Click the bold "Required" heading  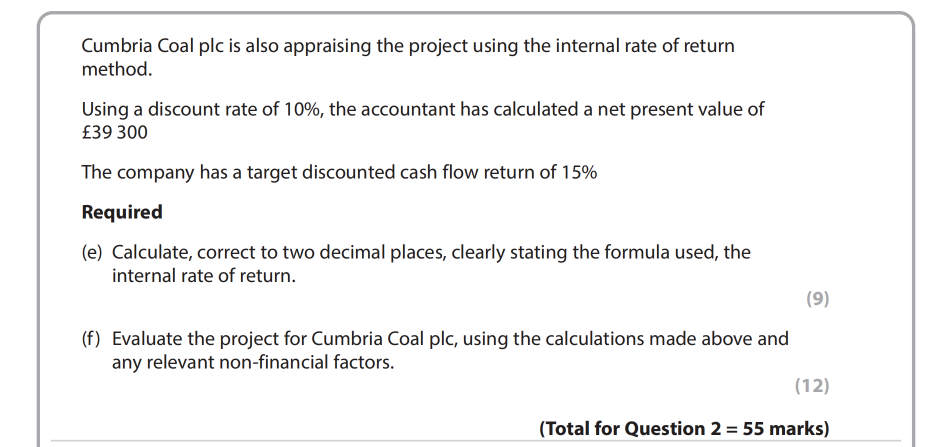click(121, 212)
